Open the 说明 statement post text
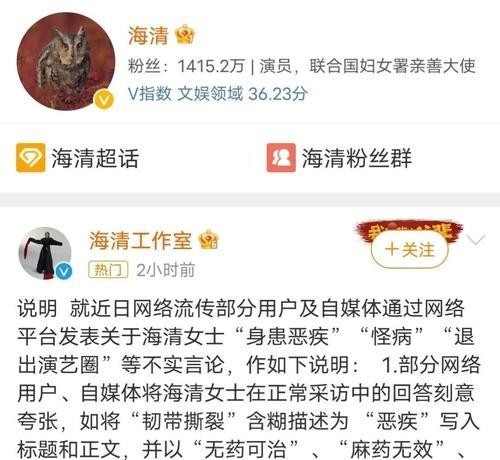The width and height of the screenshot is (500, 460). tap(249, 378)
